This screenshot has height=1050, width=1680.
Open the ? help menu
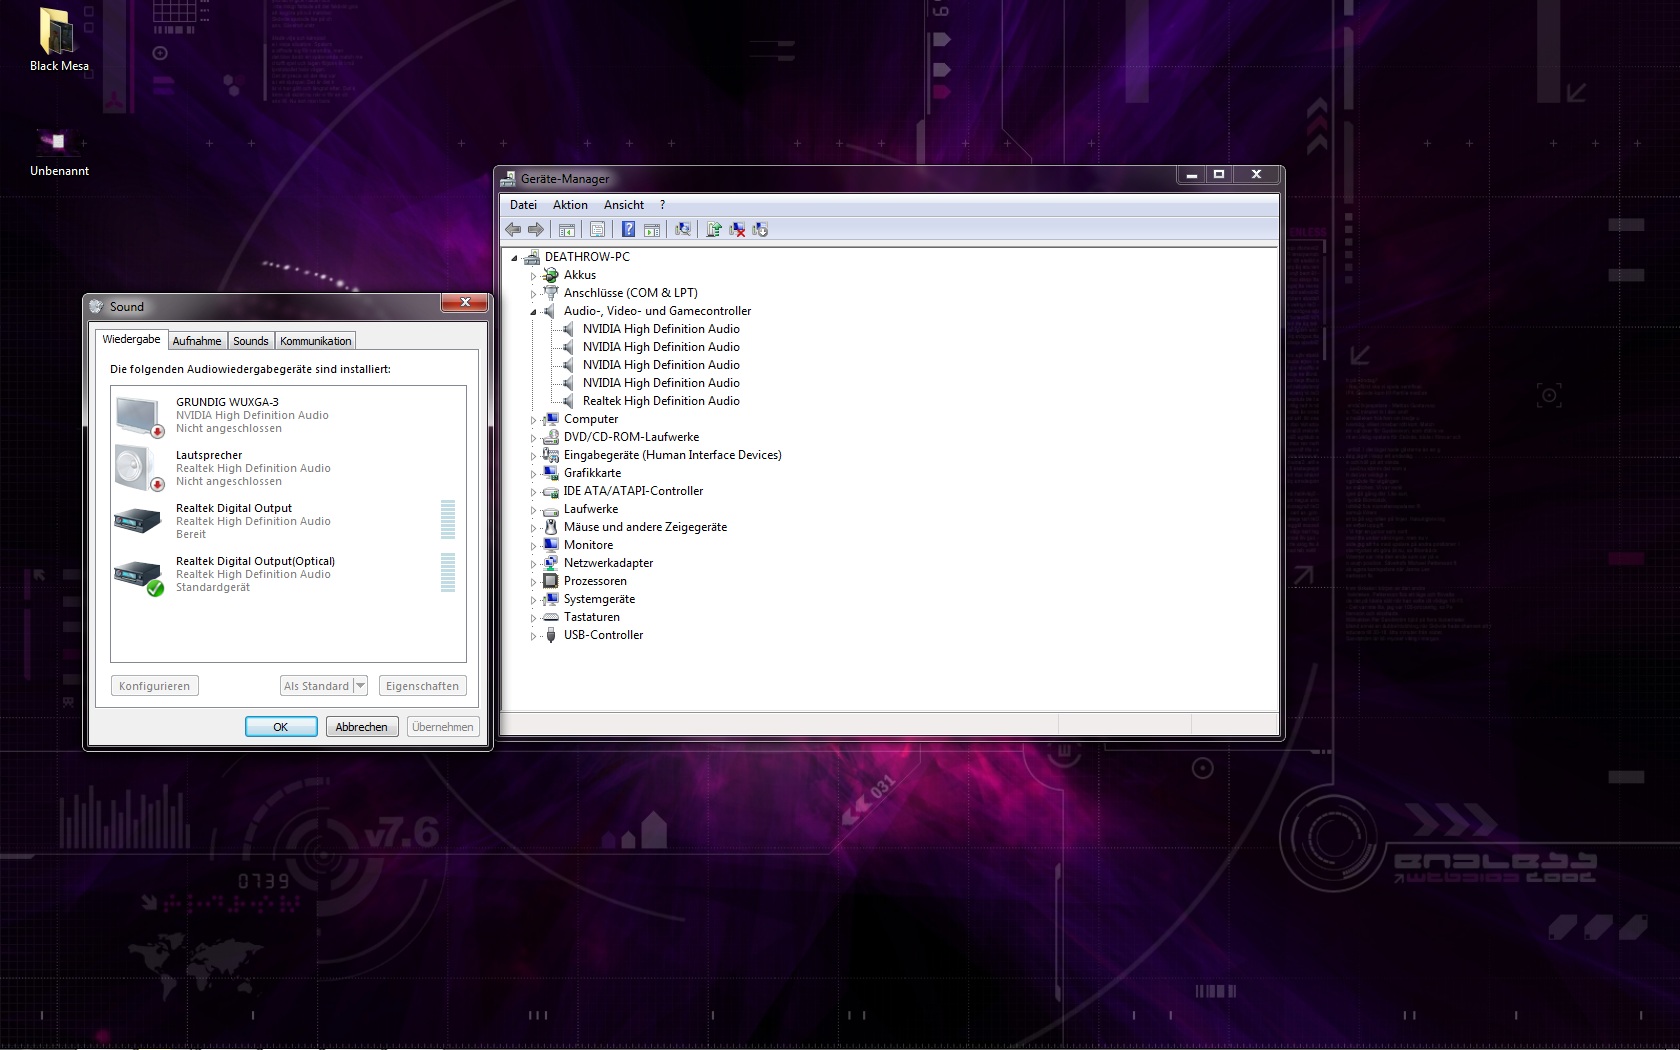point(662,205)
